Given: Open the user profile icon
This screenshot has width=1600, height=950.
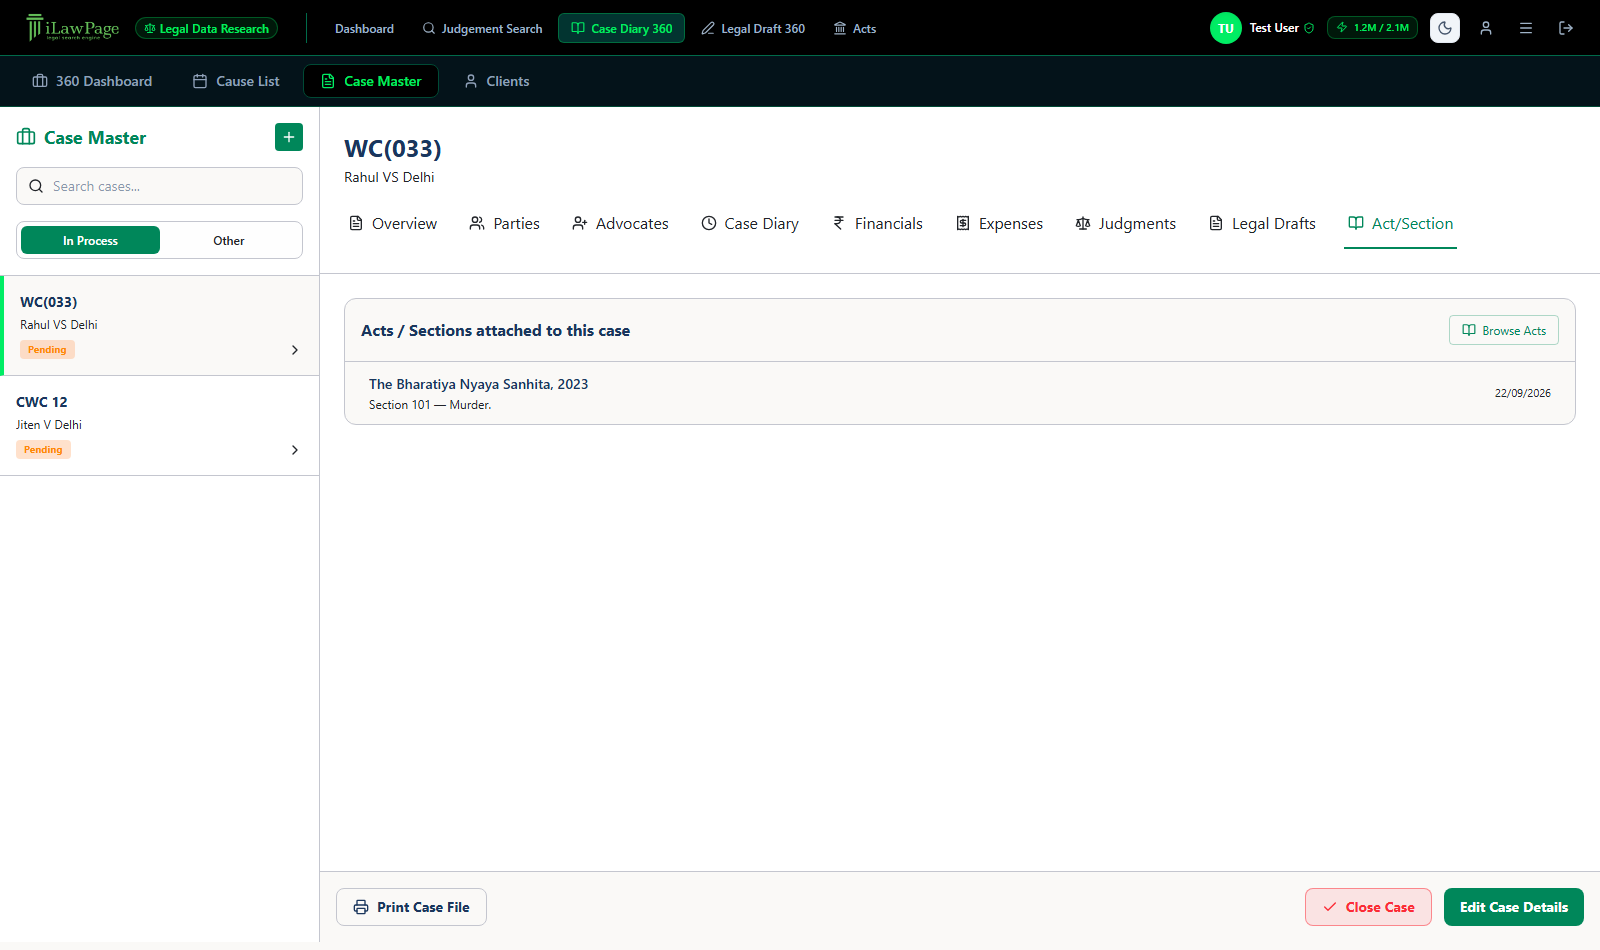Looking at the screenshot, I should click(1486, 28).
